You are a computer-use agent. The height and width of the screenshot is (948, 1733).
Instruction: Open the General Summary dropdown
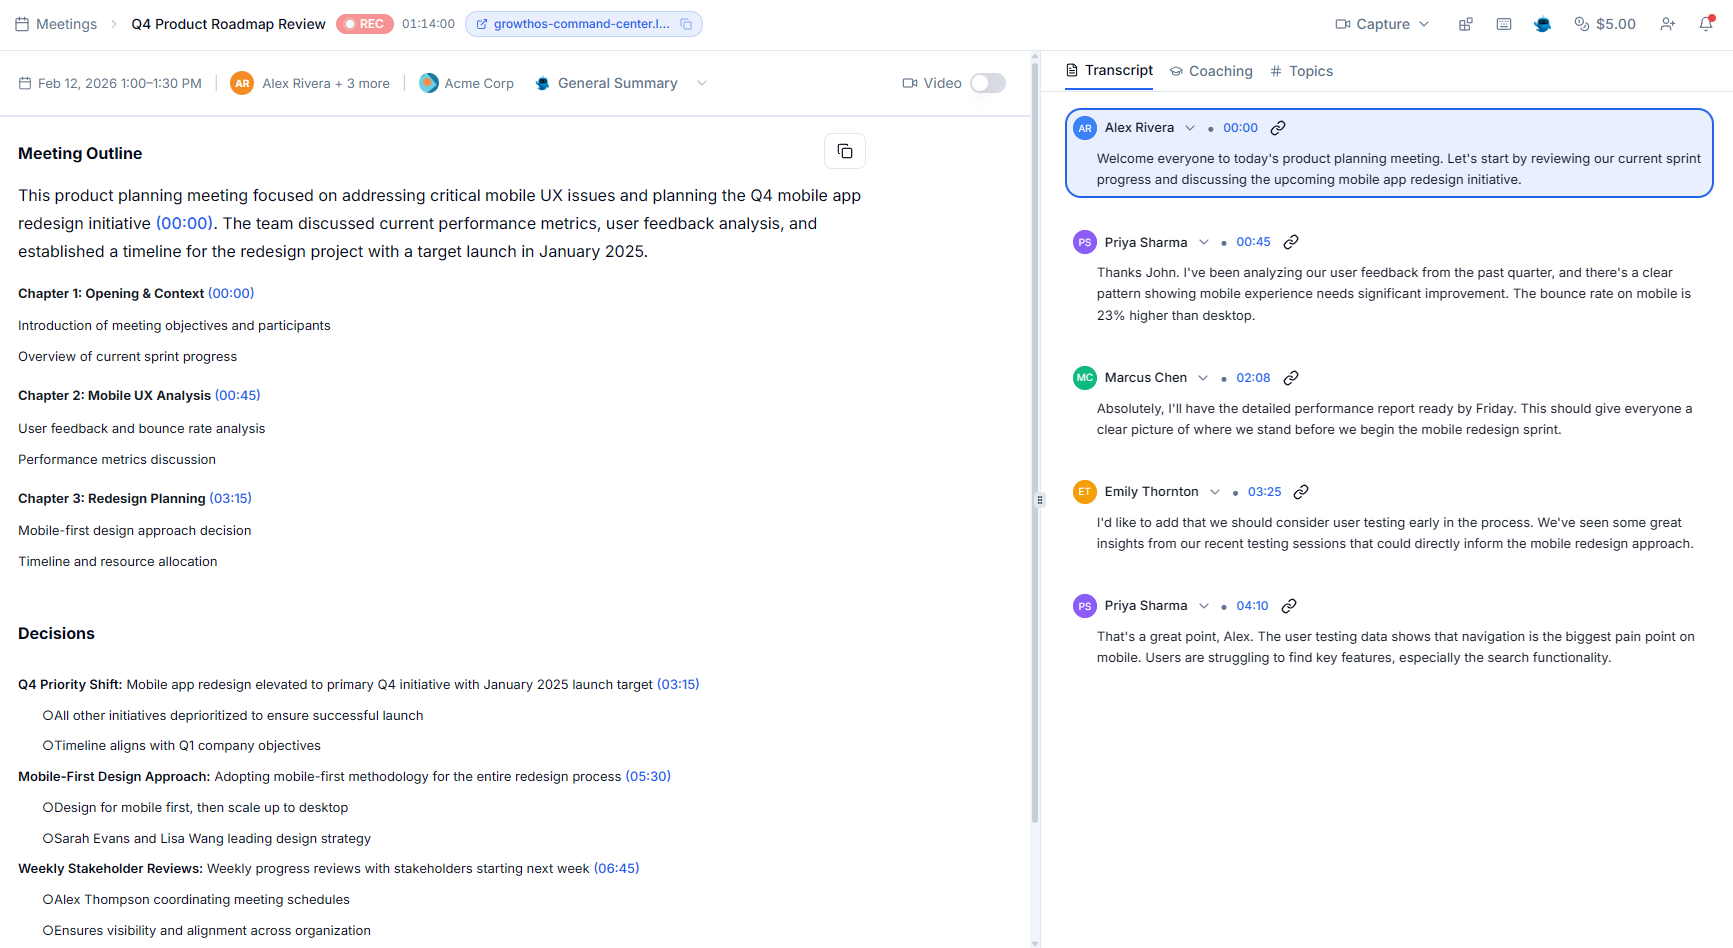point(702,83)
